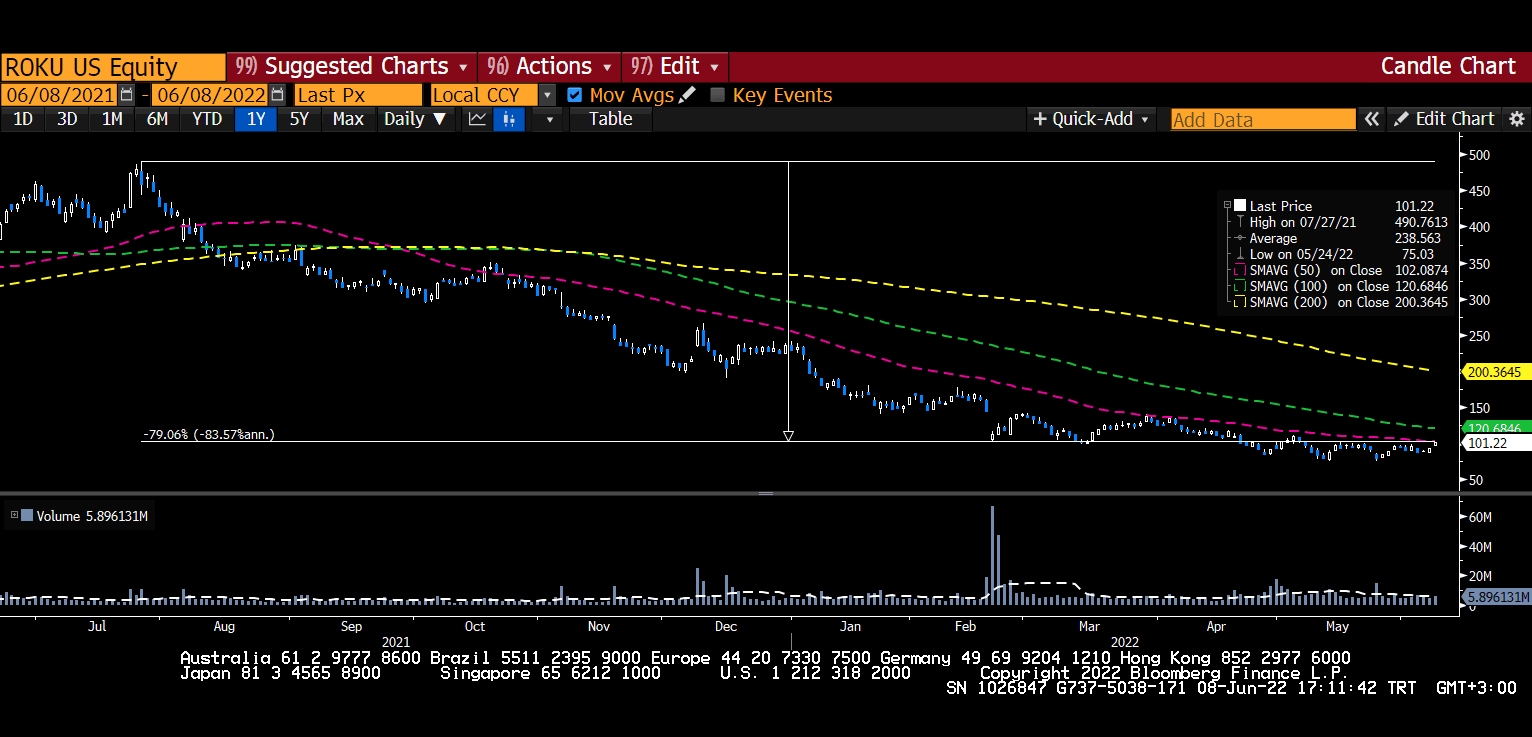
Task: Open chart type dropdown arrow next to candle icon
Action: pos(548,119)
